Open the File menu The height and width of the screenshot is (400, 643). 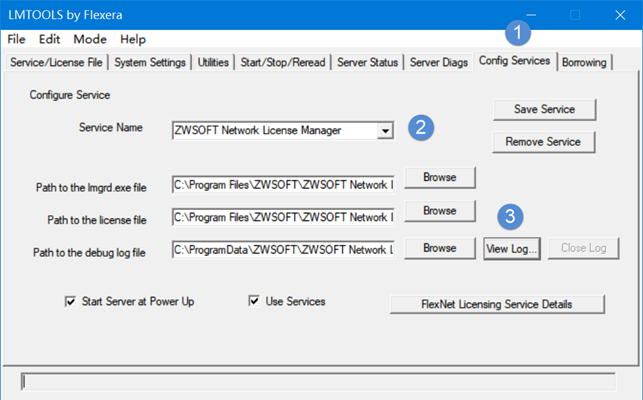click(x=16, y=39)
